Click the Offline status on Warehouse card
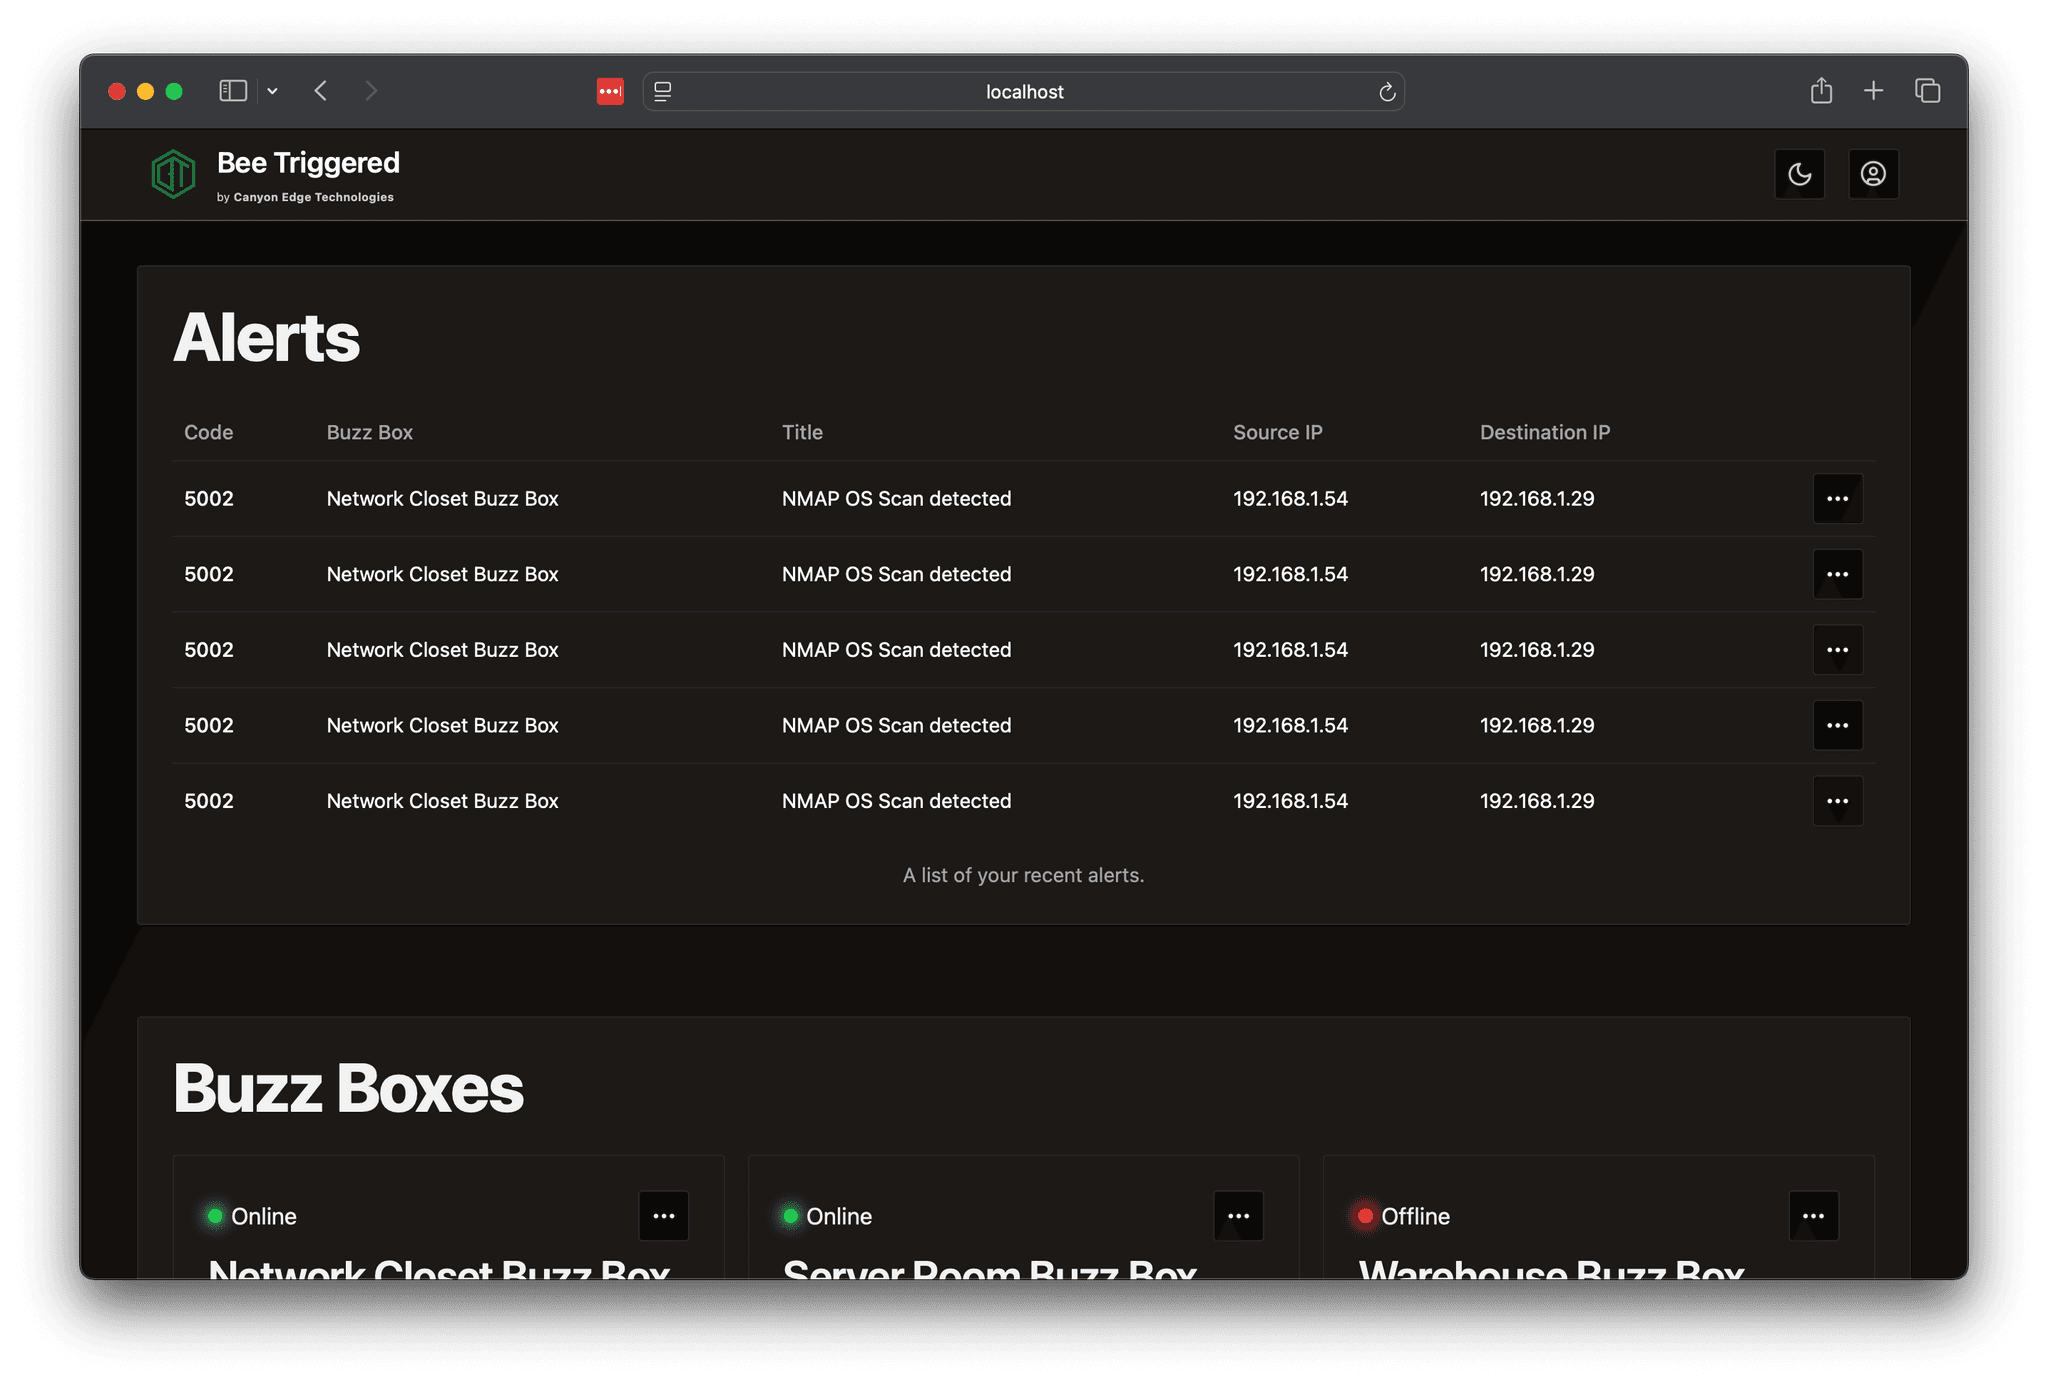The height and width of the screenshot is (1385, 2048). point(1415,1216)
